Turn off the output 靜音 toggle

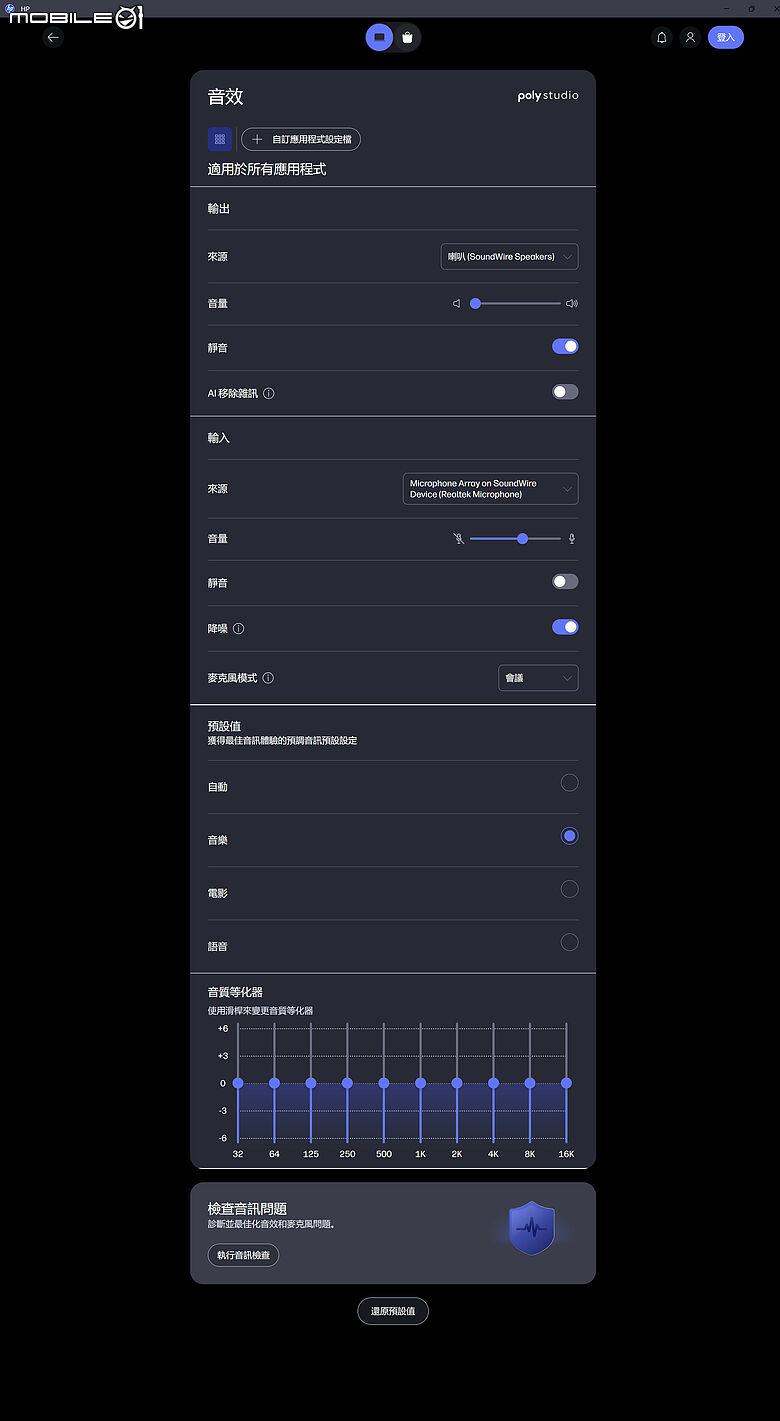point(565,347)
